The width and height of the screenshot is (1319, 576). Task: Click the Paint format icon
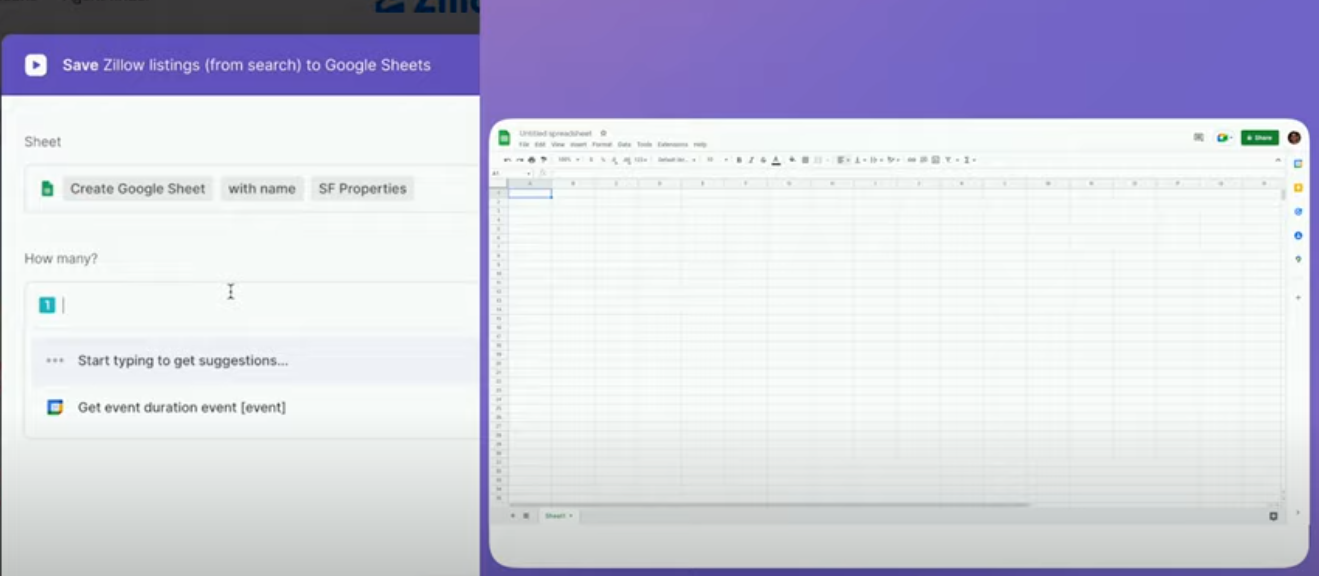543,160
